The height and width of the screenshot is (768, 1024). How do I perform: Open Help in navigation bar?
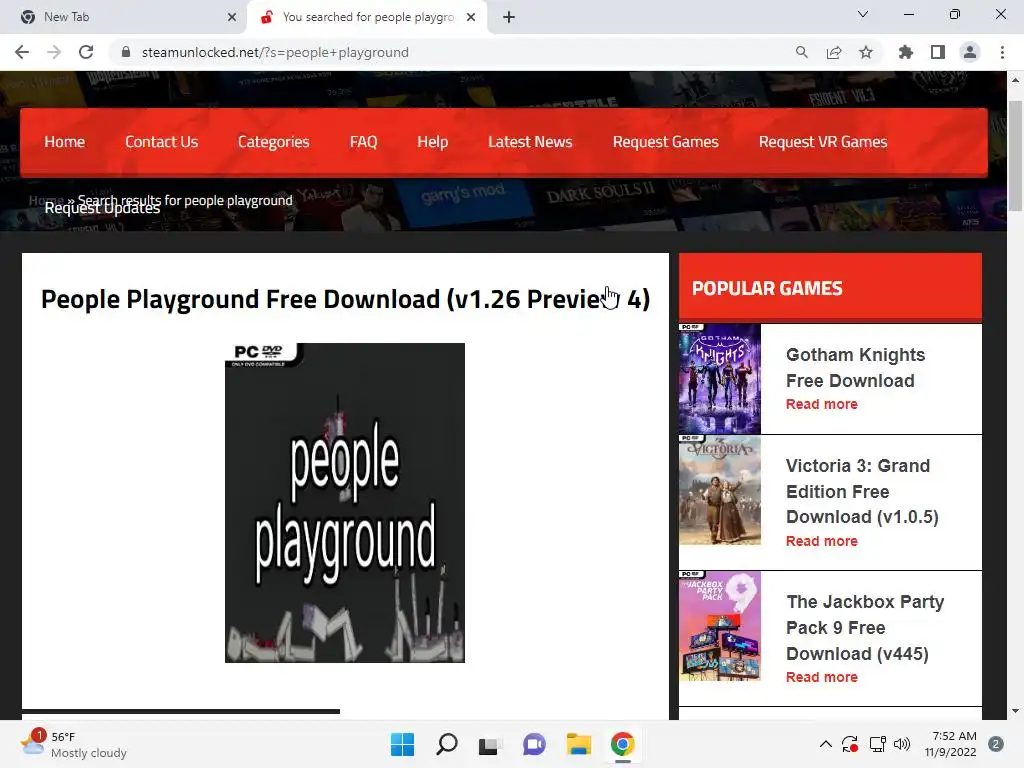432,142
